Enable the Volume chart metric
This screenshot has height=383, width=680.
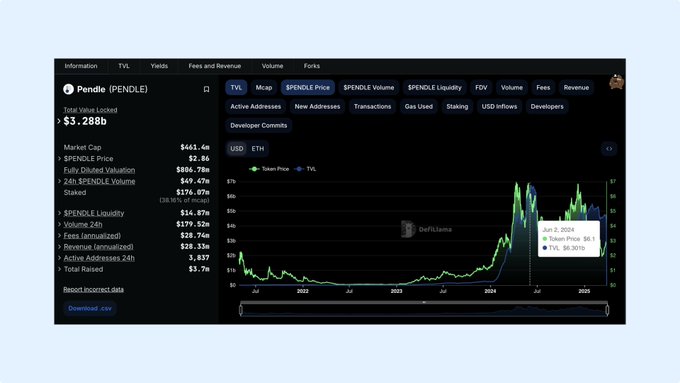[512, 88]
